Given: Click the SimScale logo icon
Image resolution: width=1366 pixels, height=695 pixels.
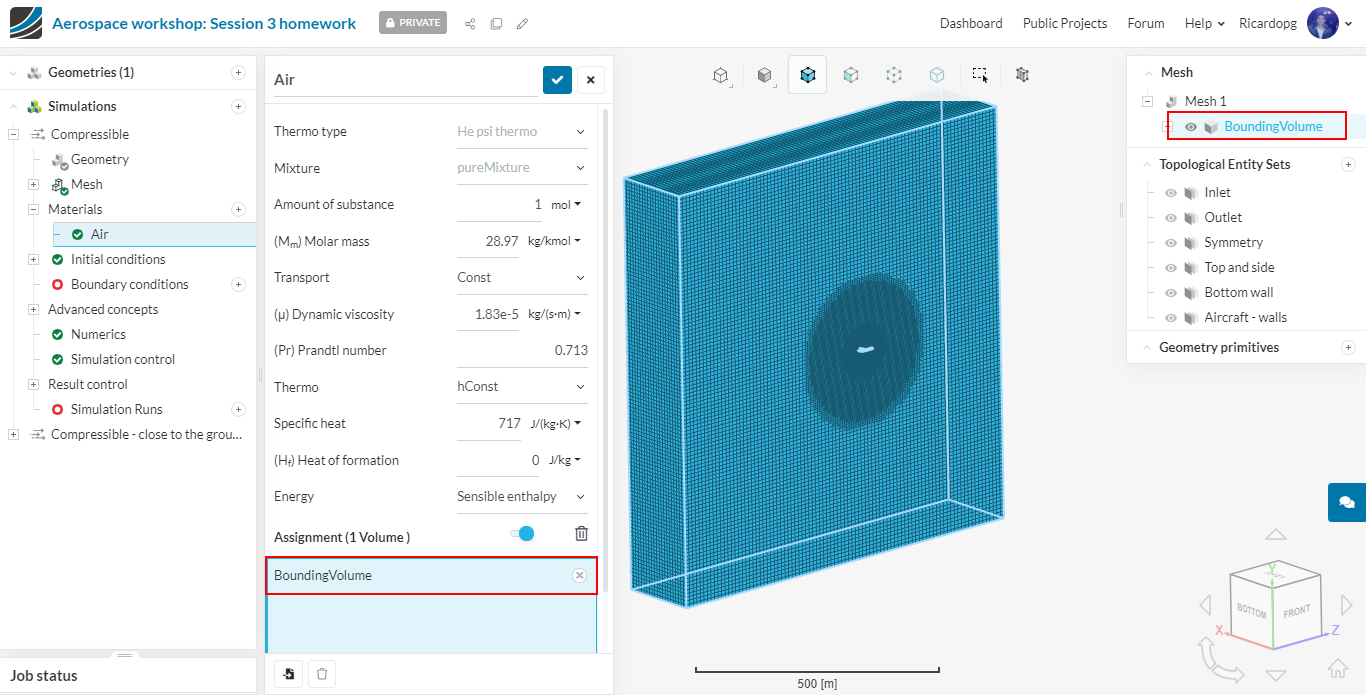Looking at the screenshot, I should click(26, 23).
